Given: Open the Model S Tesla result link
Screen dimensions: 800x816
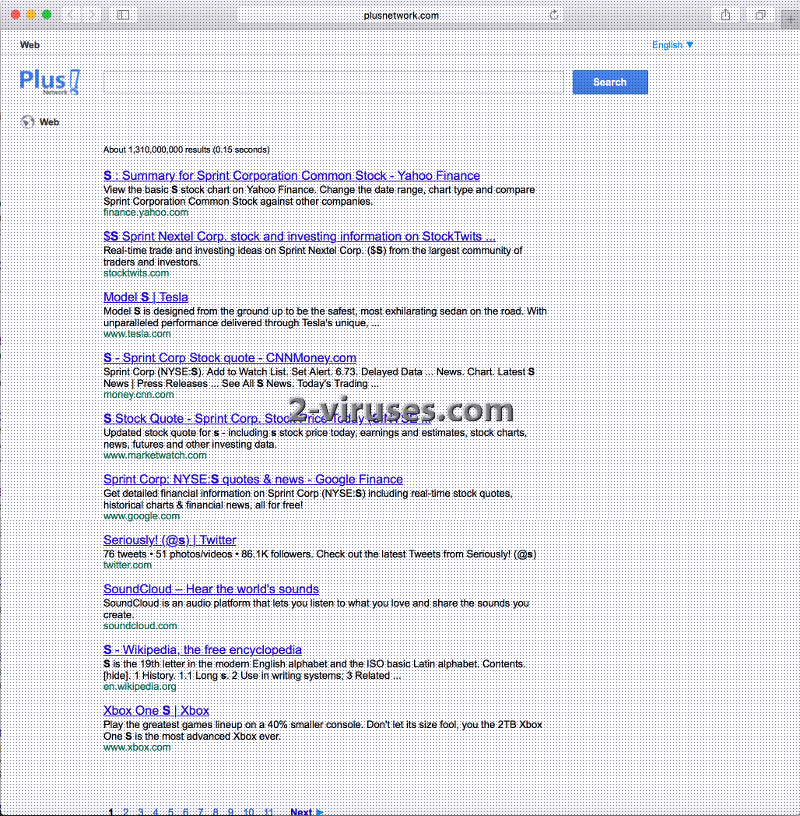Looking at the screenshot, I should (x=145, y=296).
